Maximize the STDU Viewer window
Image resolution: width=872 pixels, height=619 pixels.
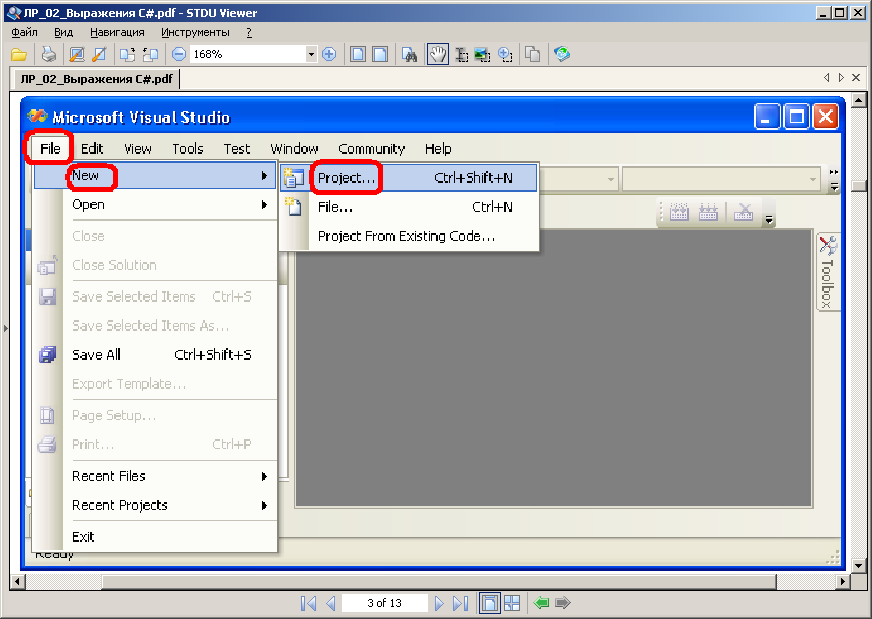[840, 12]
